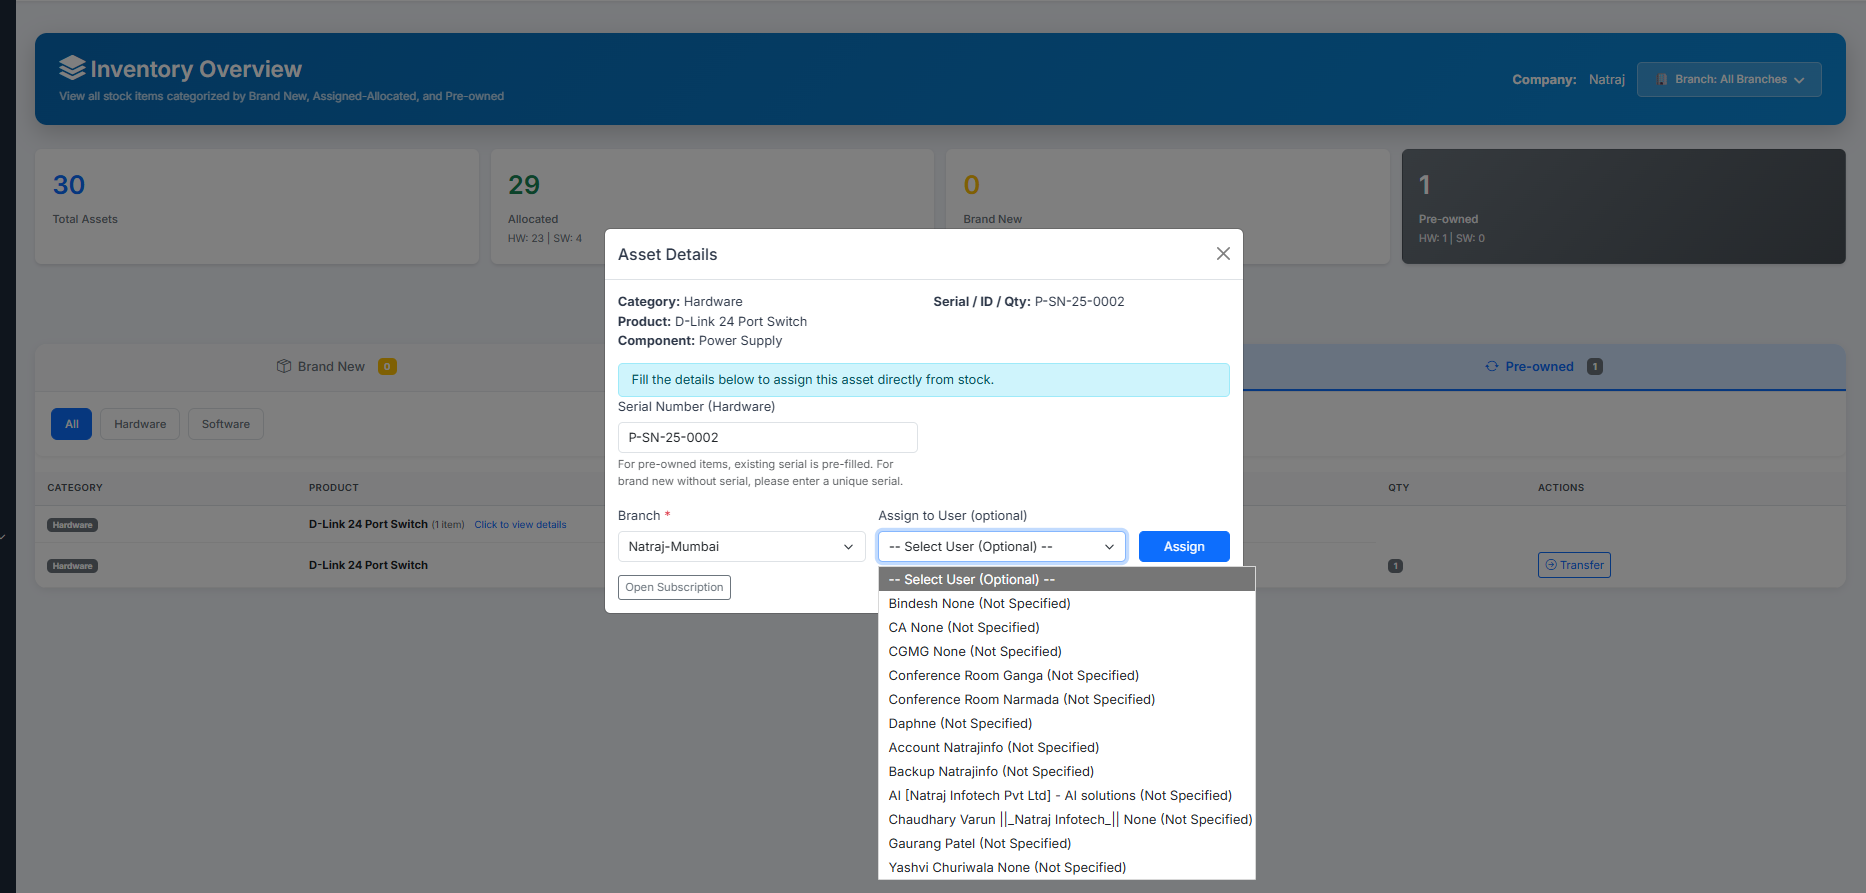Click the Serial Number input field
The height and width of the screenshot is (893, 1866).
pos(768,438)
